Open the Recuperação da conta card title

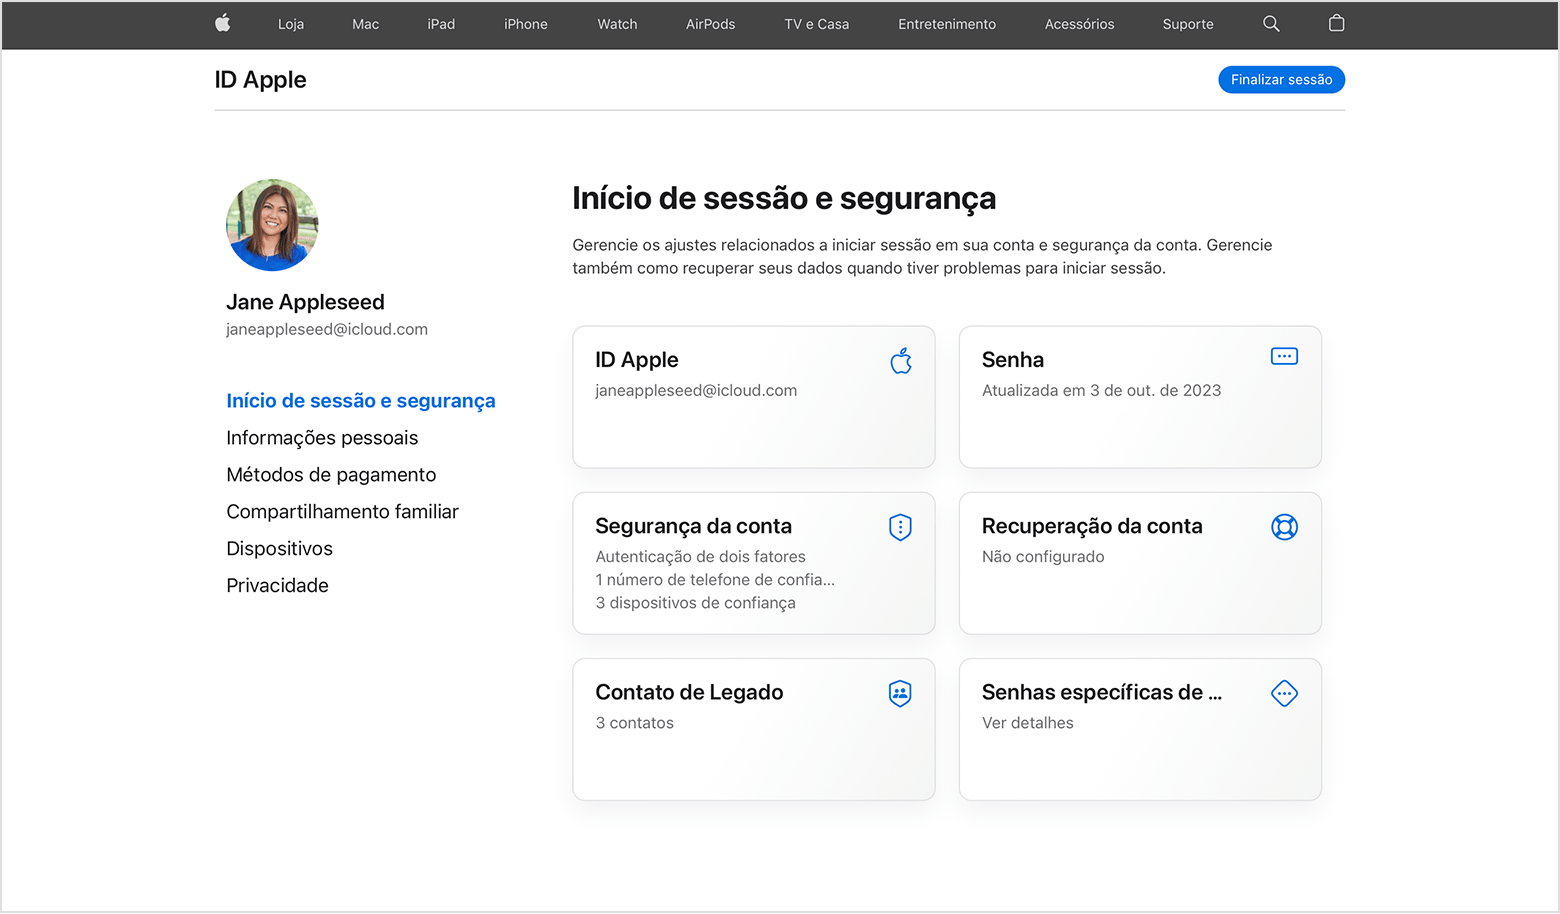click(1092, 526)
